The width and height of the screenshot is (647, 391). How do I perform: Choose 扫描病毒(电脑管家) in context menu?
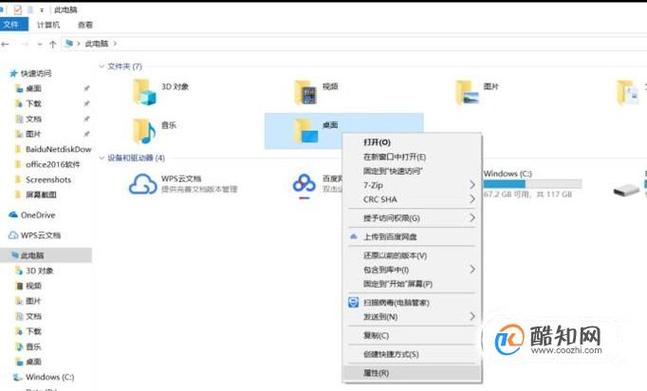(412, 303)
